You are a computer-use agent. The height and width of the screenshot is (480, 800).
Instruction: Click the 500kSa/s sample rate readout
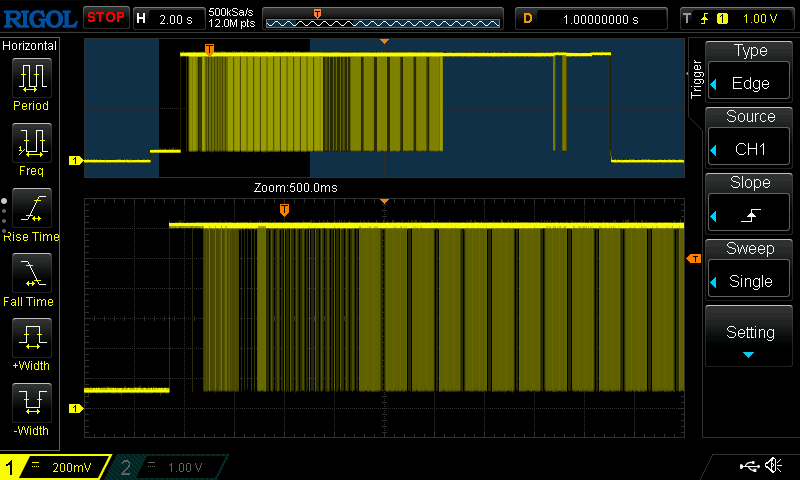[231, 12]
